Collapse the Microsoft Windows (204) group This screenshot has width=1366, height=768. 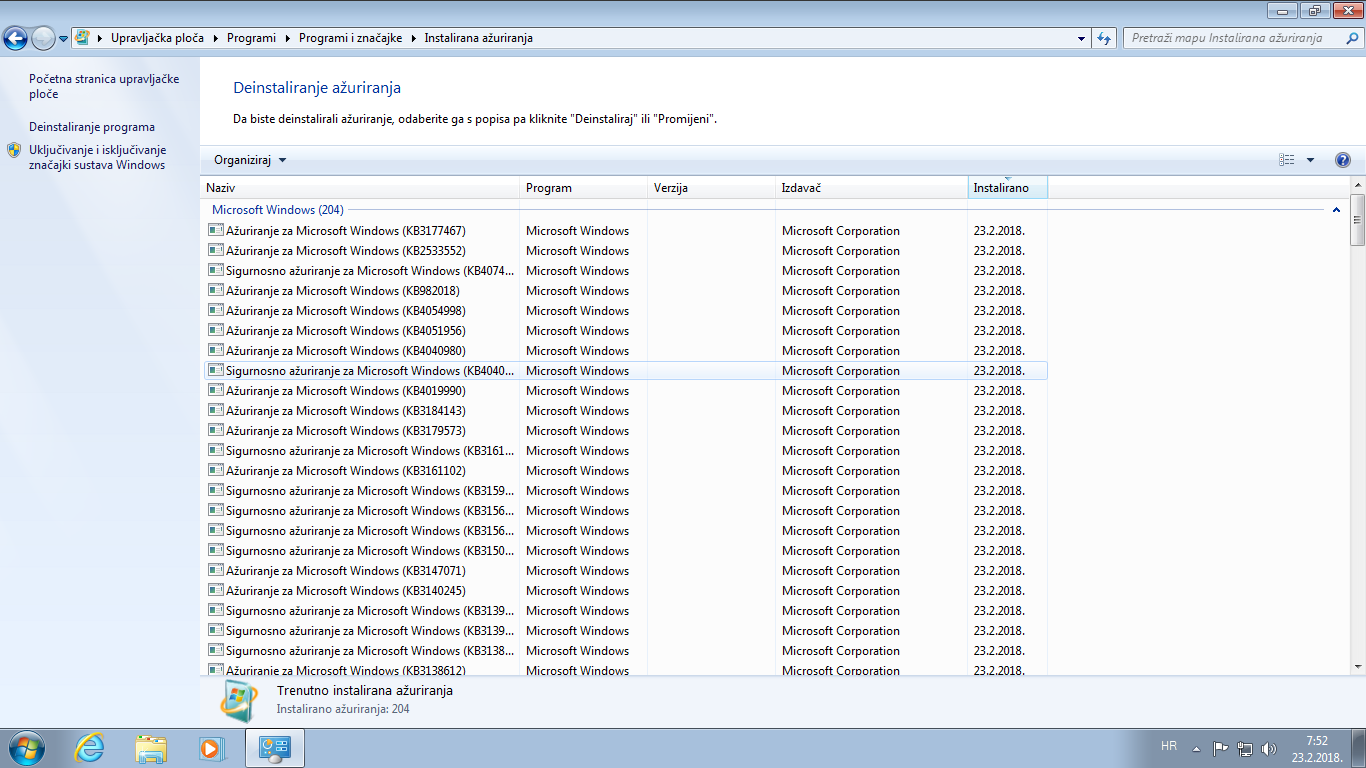[x=1337, y=210]
